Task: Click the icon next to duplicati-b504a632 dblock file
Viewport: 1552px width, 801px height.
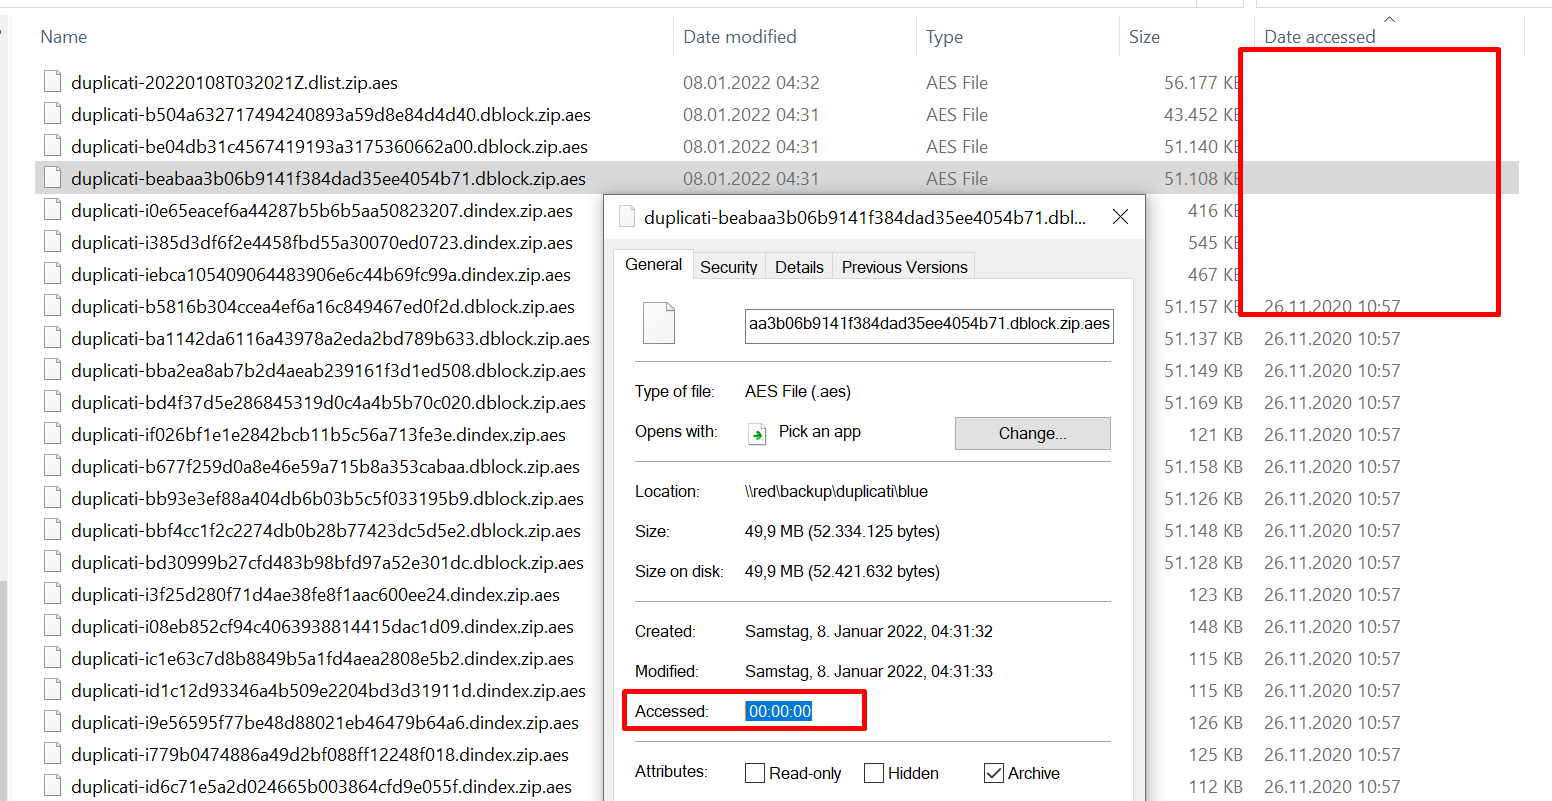Action: 51,114
